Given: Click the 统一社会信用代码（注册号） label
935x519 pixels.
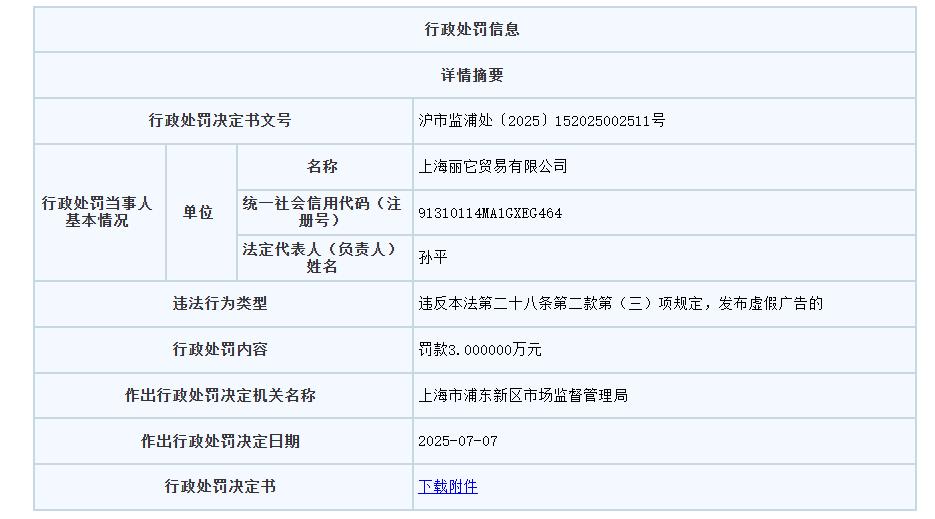Looking at the screenshot, I should (322, 212).
